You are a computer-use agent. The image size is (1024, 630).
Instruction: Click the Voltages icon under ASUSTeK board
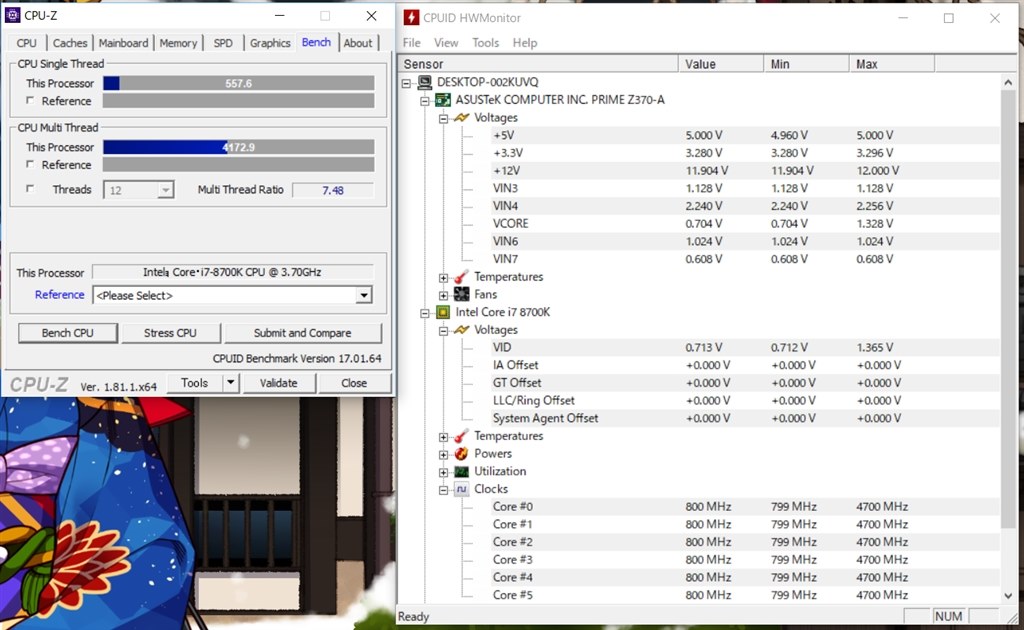pyautogui.click(x=461, y=118)
